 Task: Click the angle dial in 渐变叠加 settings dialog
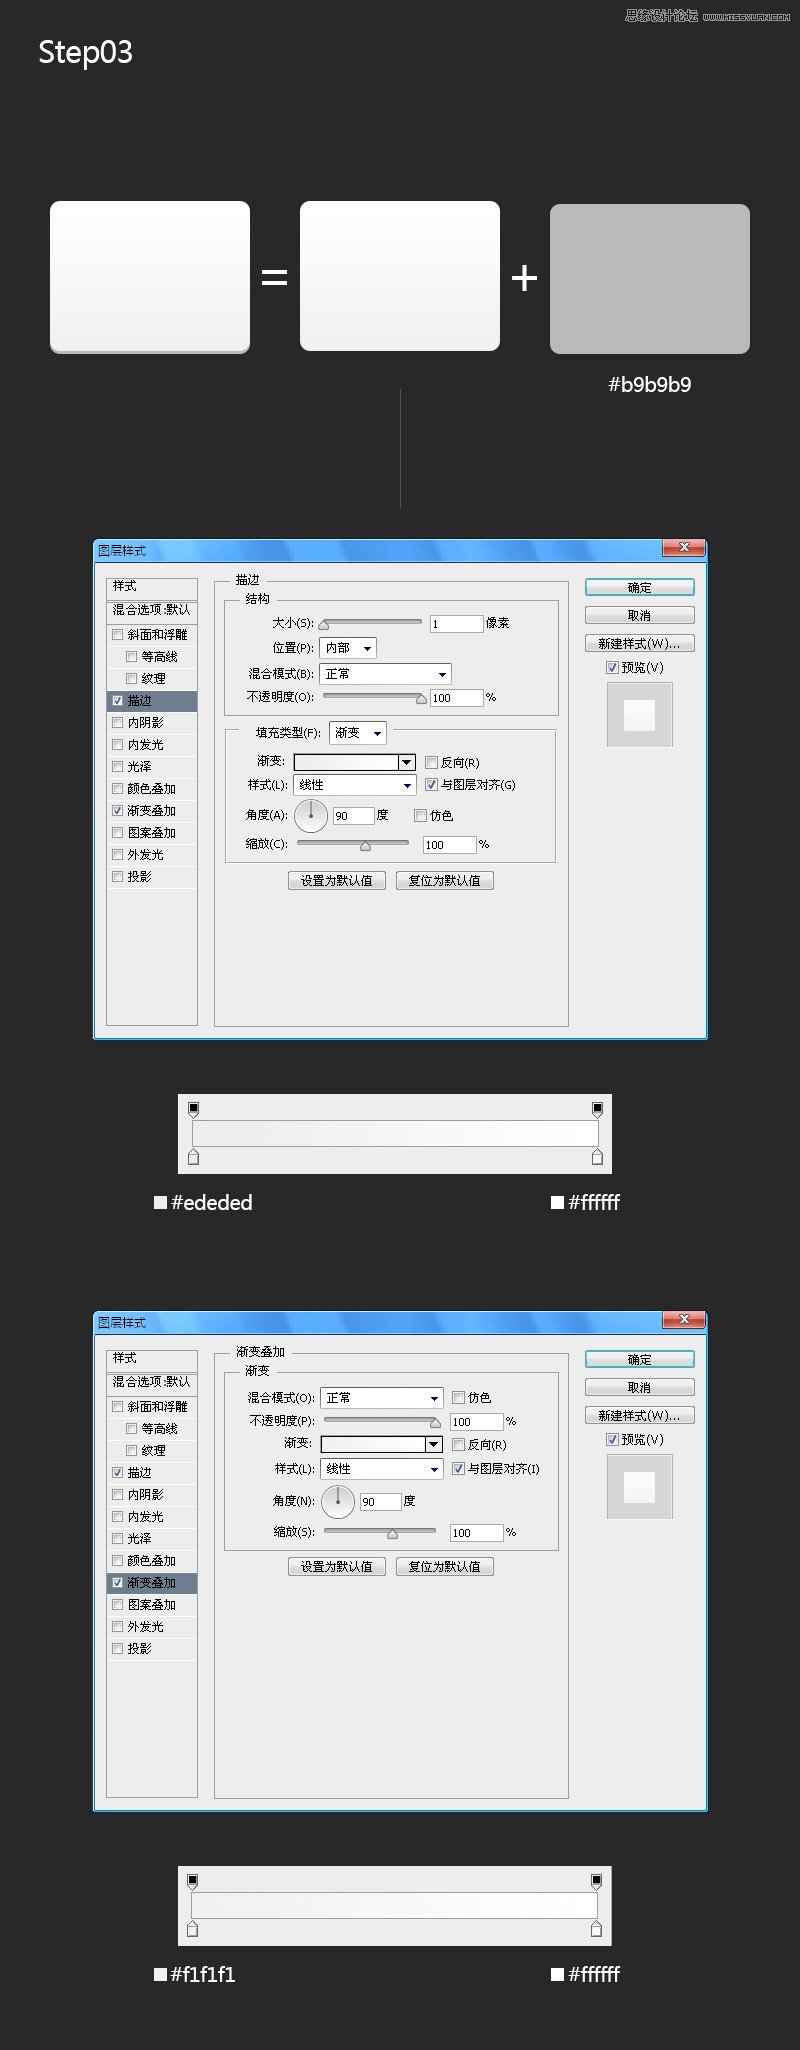click(x=338, y=1501)
